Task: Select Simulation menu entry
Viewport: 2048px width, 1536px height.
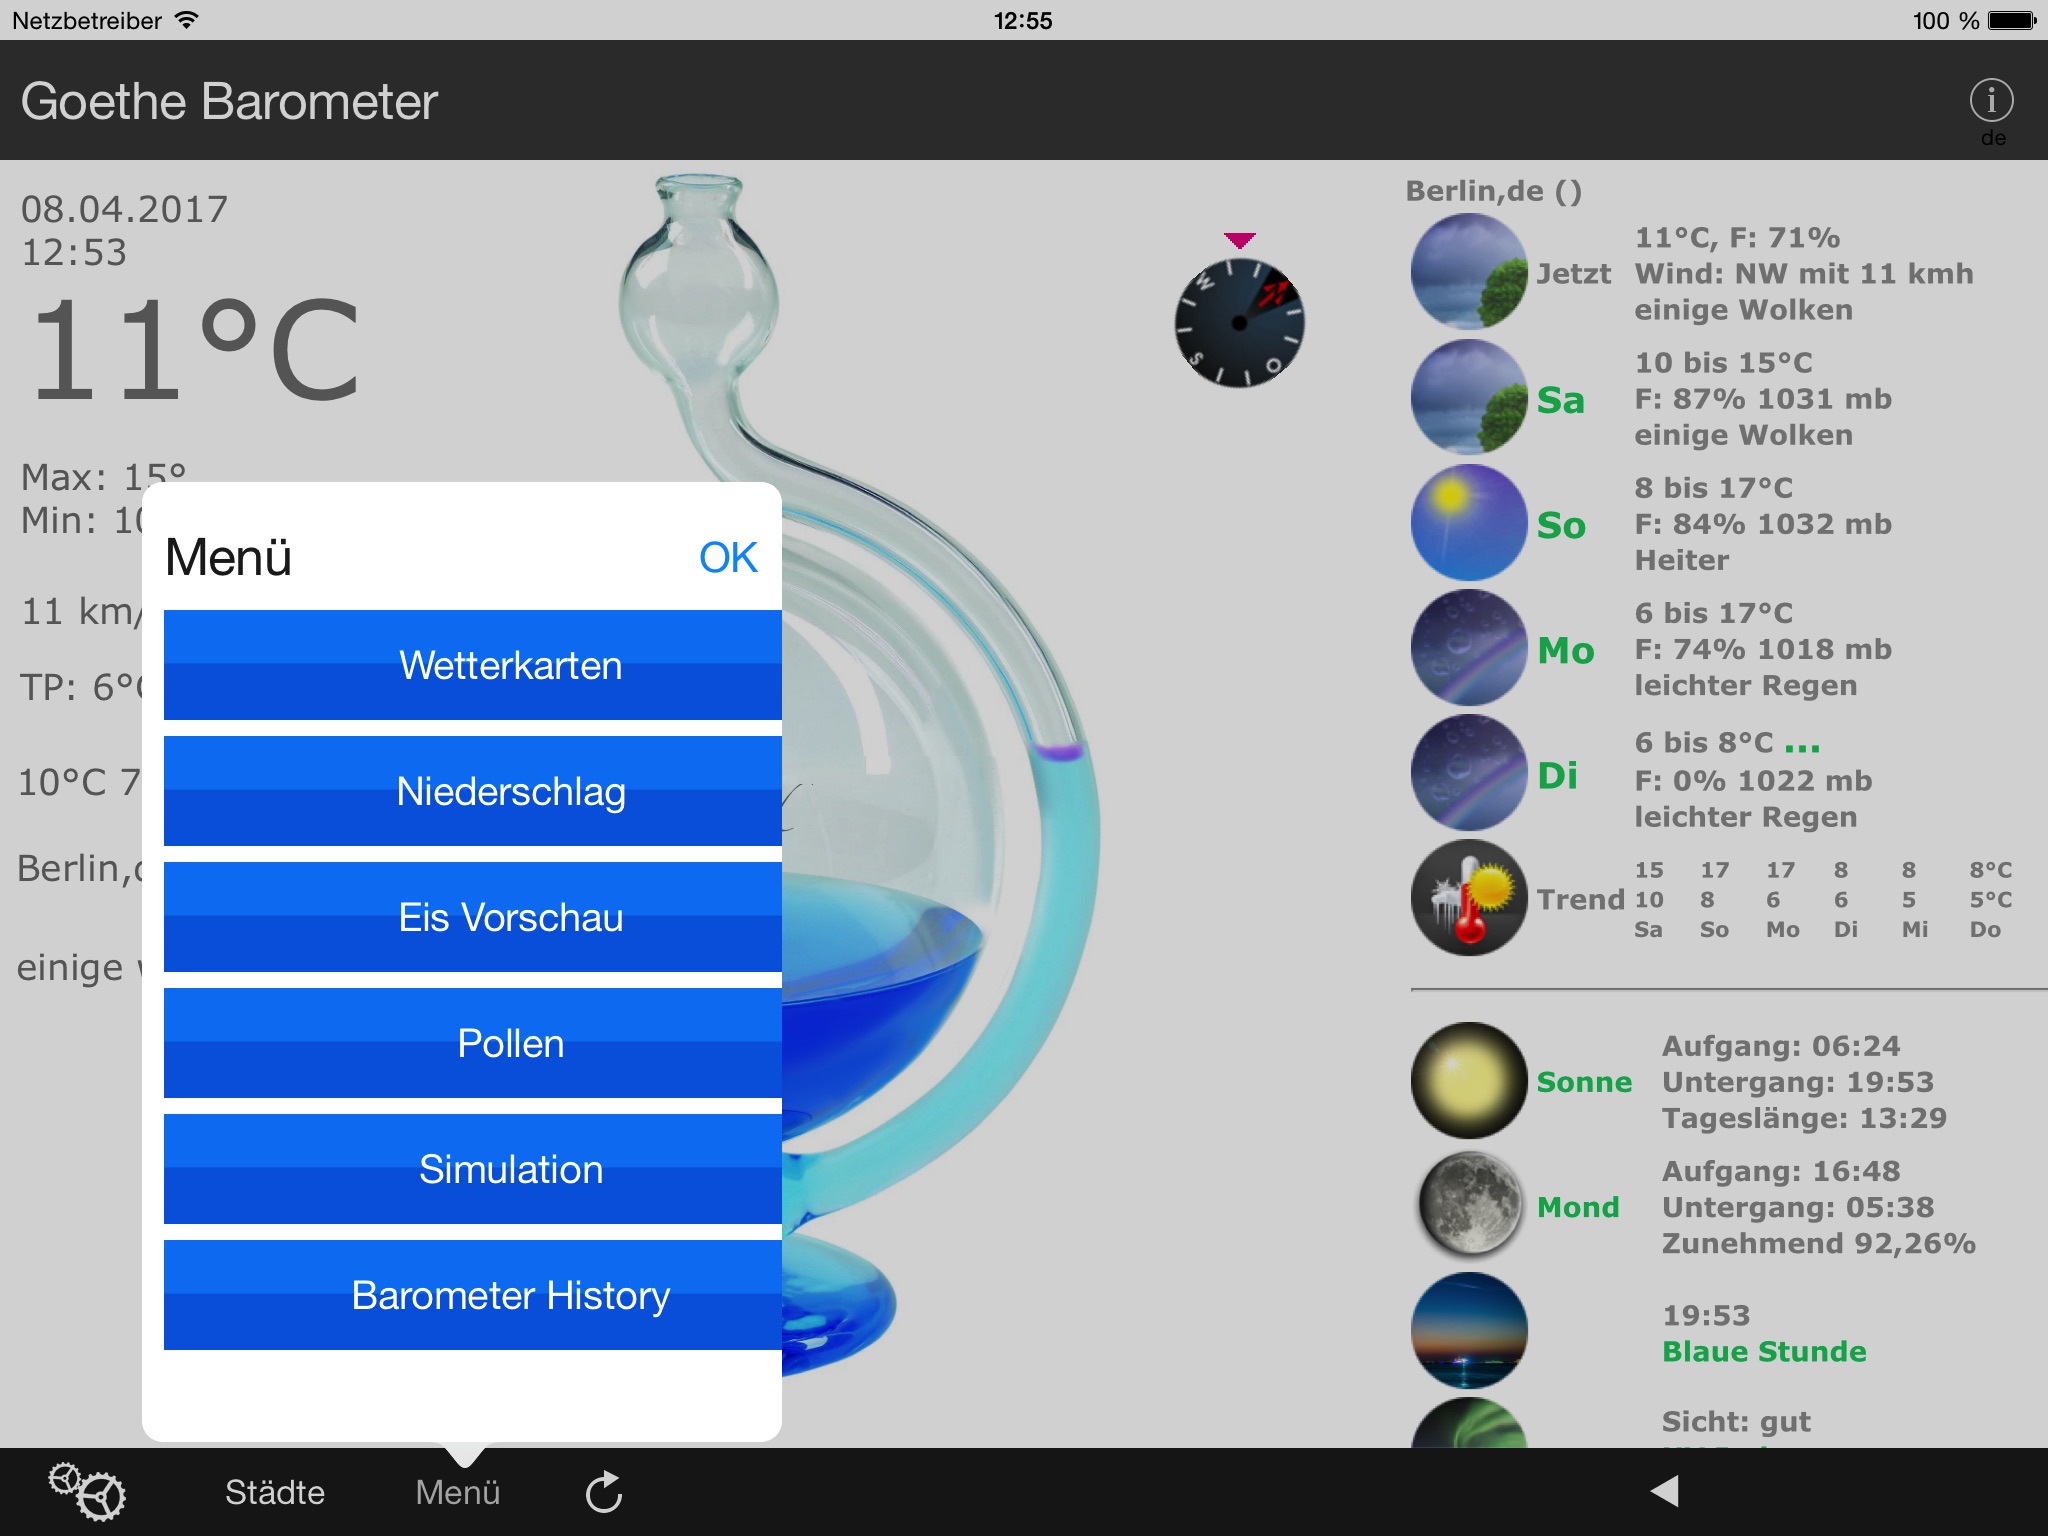Action: point(468,1170)
